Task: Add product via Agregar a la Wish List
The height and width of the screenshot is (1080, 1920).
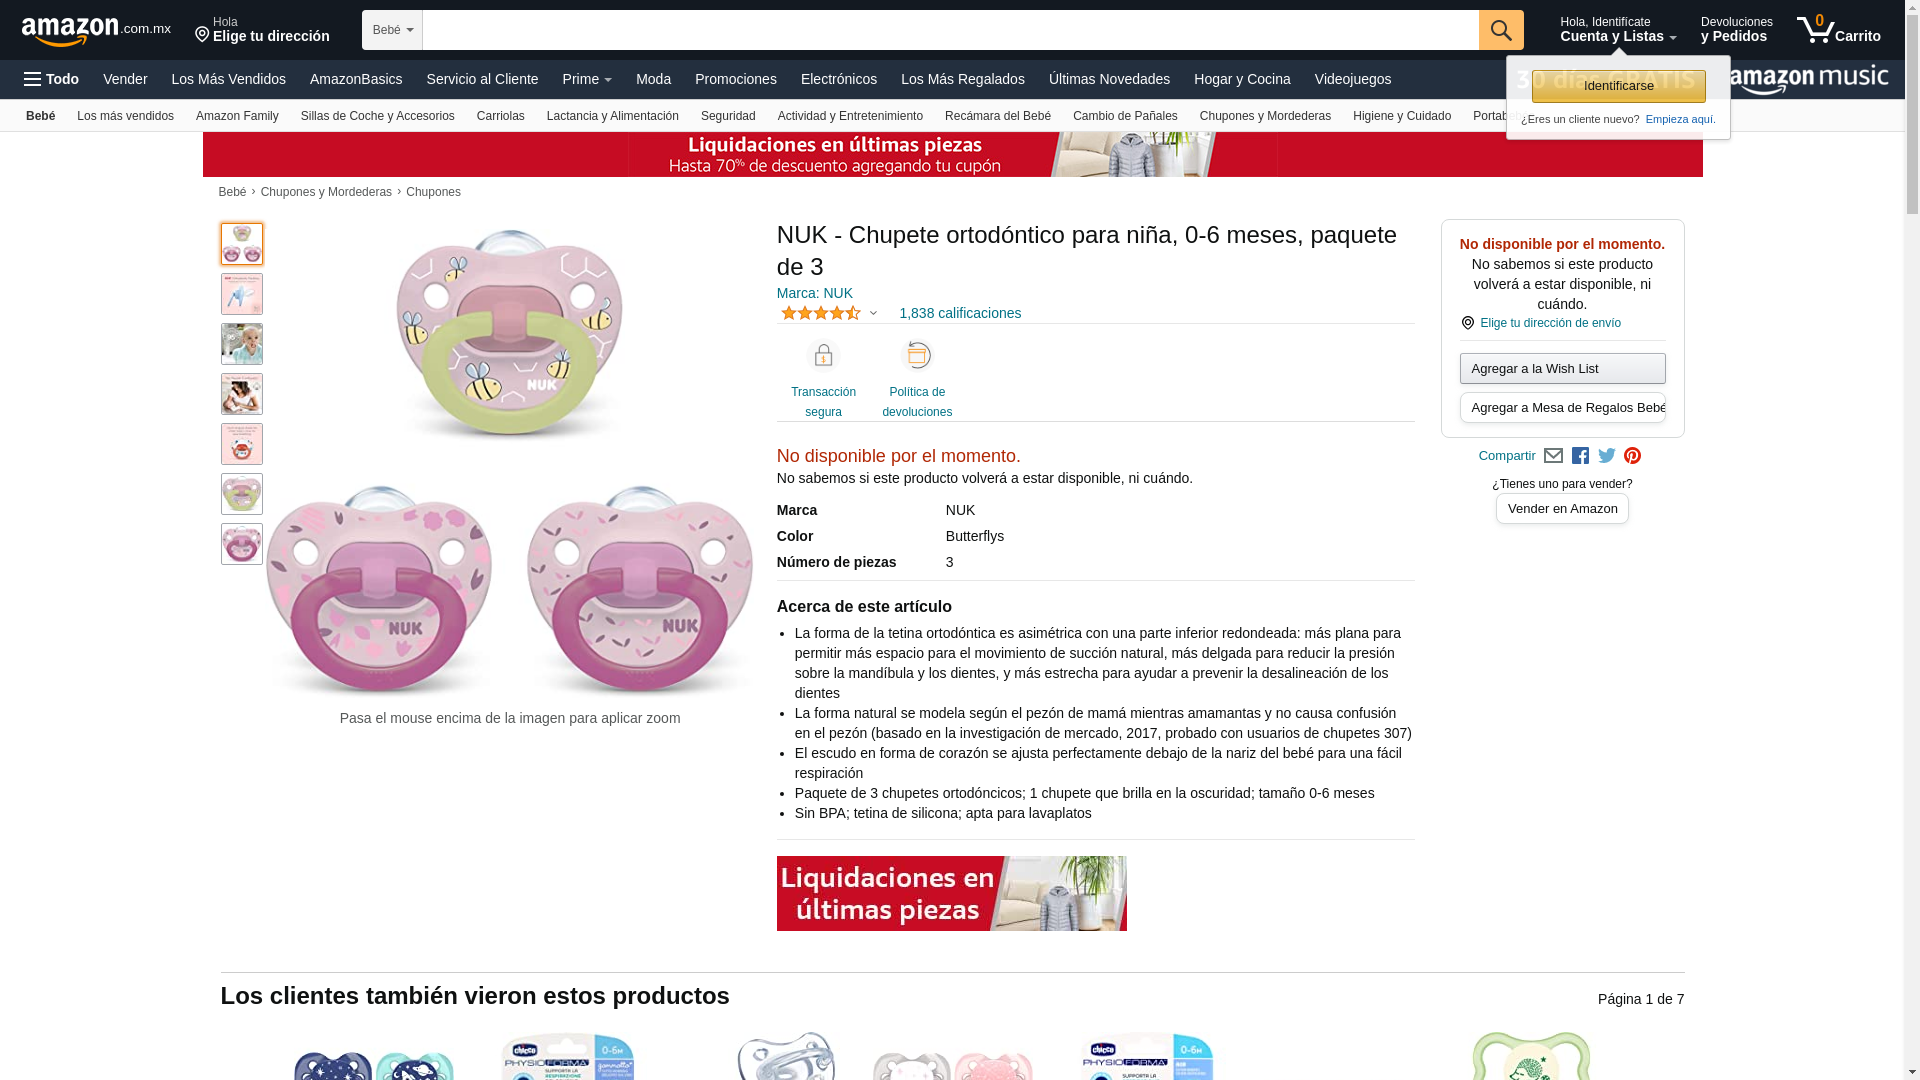Action: coord(1562,369)
